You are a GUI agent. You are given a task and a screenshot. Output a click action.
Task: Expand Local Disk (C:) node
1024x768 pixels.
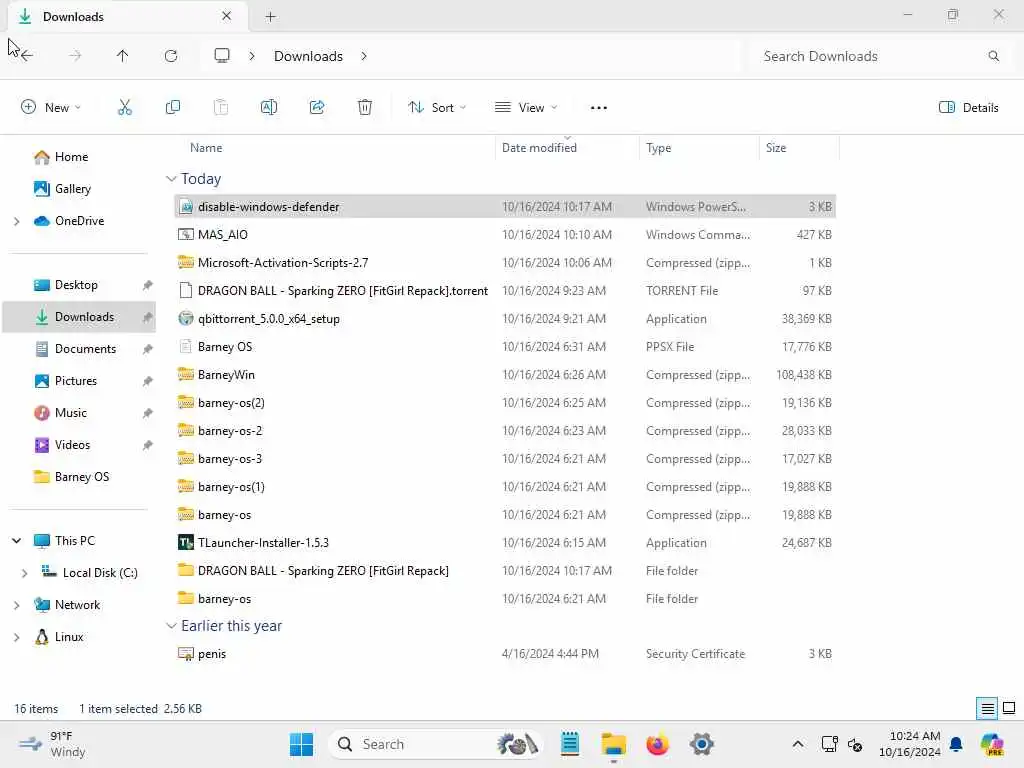[x=24, y=573]
